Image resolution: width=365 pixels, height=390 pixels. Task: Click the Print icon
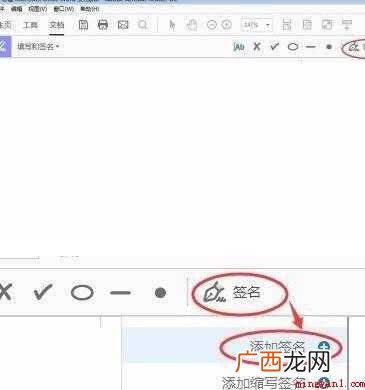(x=103, y=25)
